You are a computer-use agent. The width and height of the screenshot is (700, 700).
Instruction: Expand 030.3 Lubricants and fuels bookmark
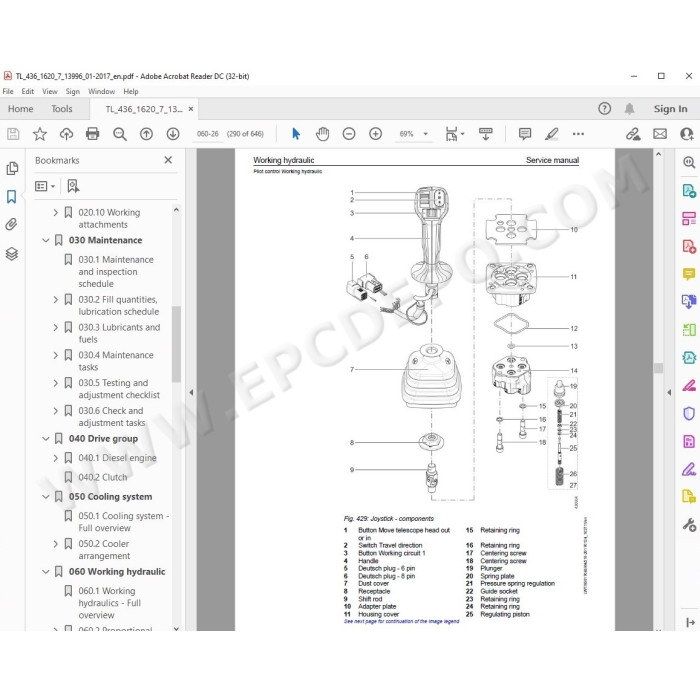55,327
